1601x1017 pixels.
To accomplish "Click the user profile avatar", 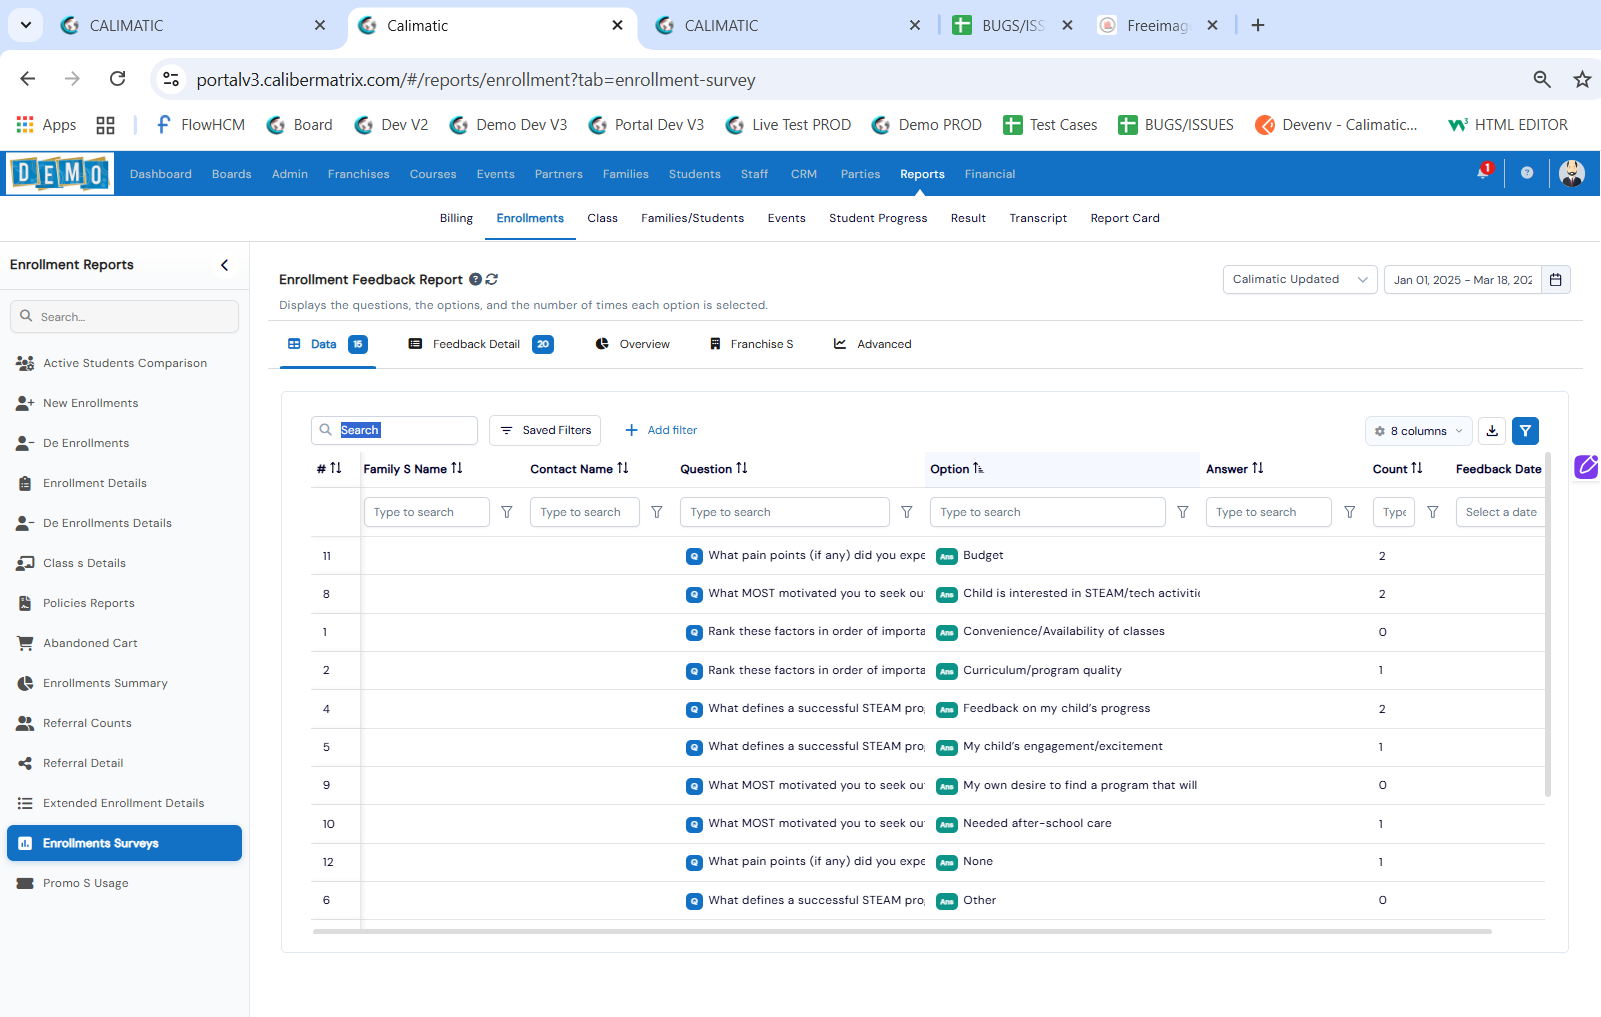I will point(1571,173).
